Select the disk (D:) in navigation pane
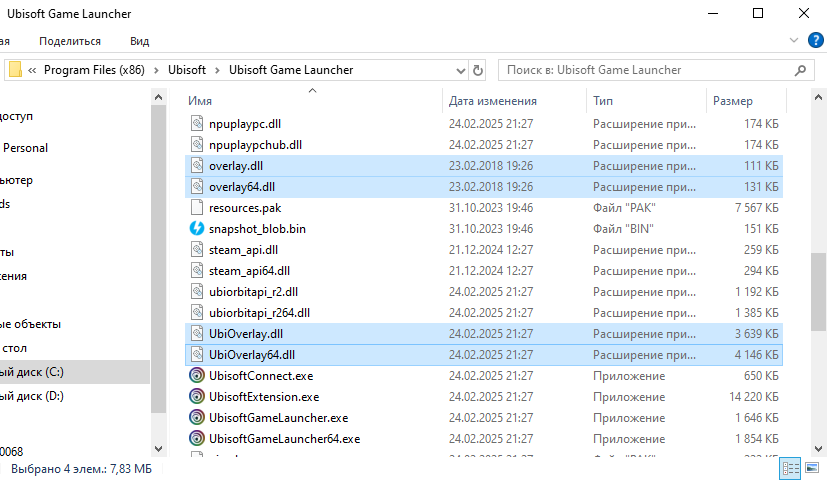Screen dimensions: 828x480 [x=32, y=396]
